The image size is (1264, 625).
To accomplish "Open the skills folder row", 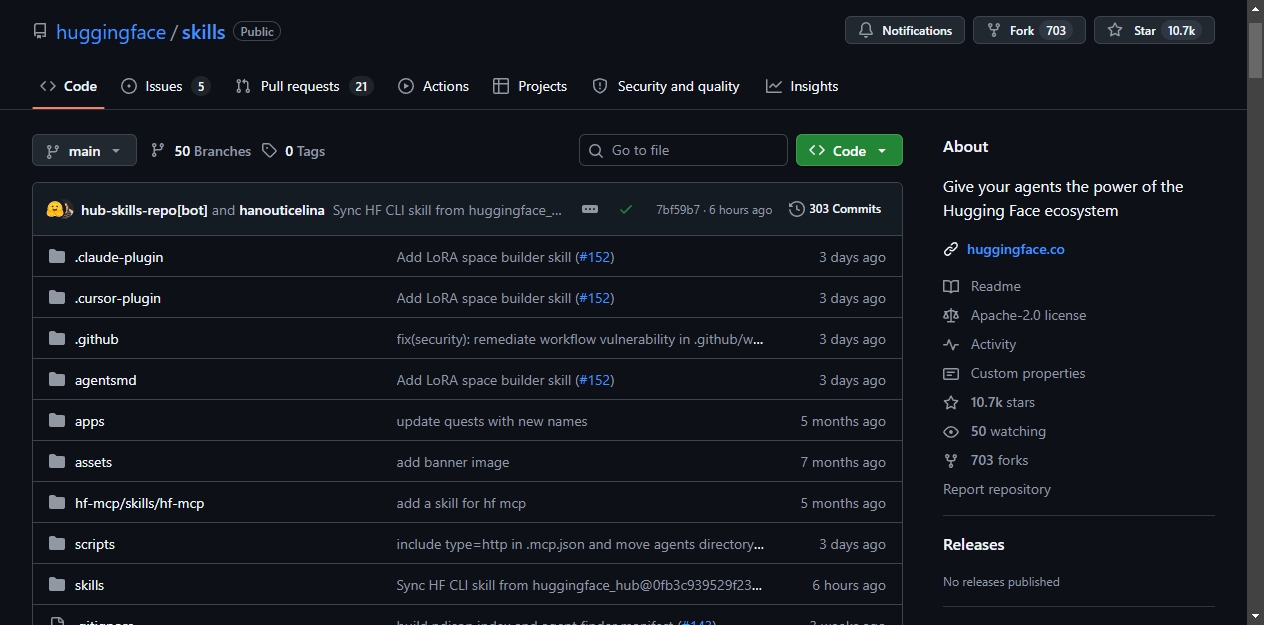I will pos(467,585).
